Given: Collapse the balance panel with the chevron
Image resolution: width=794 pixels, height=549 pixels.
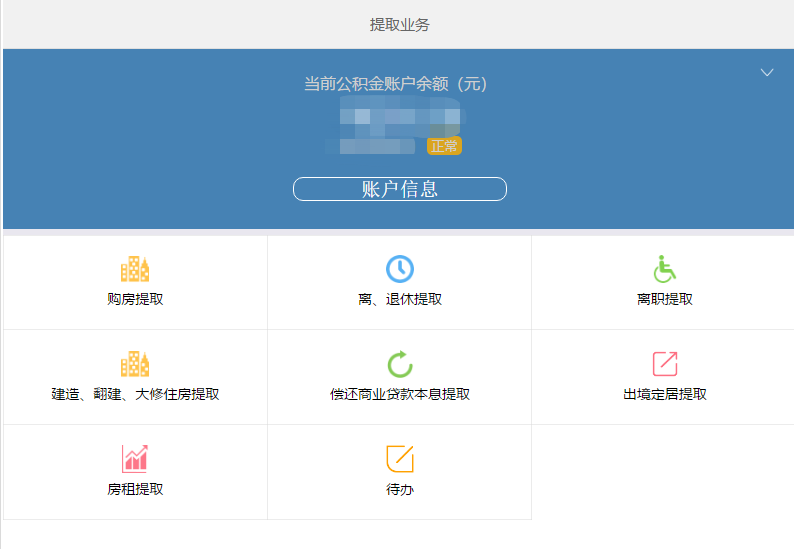Looking at the screenshot, I should pyautogui.click(x=767, y=72).
